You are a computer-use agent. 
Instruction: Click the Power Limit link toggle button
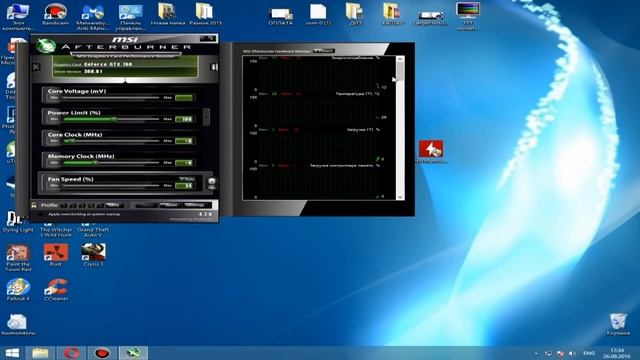[206, 117]
